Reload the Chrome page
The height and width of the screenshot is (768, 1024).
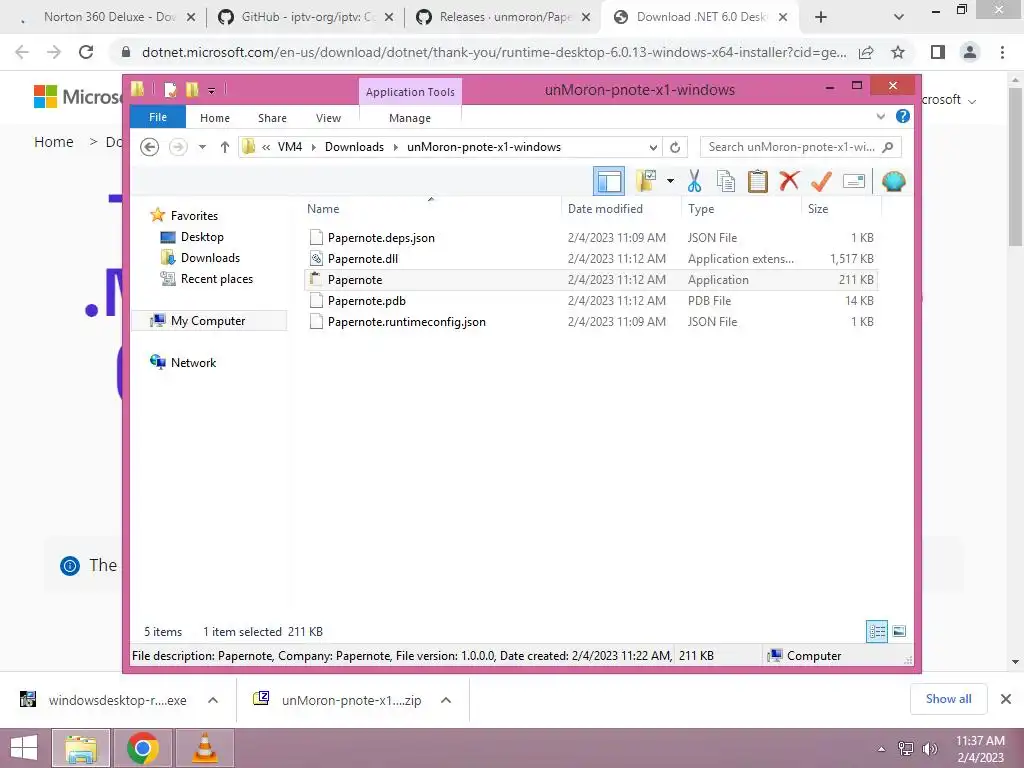click(86, 52)
